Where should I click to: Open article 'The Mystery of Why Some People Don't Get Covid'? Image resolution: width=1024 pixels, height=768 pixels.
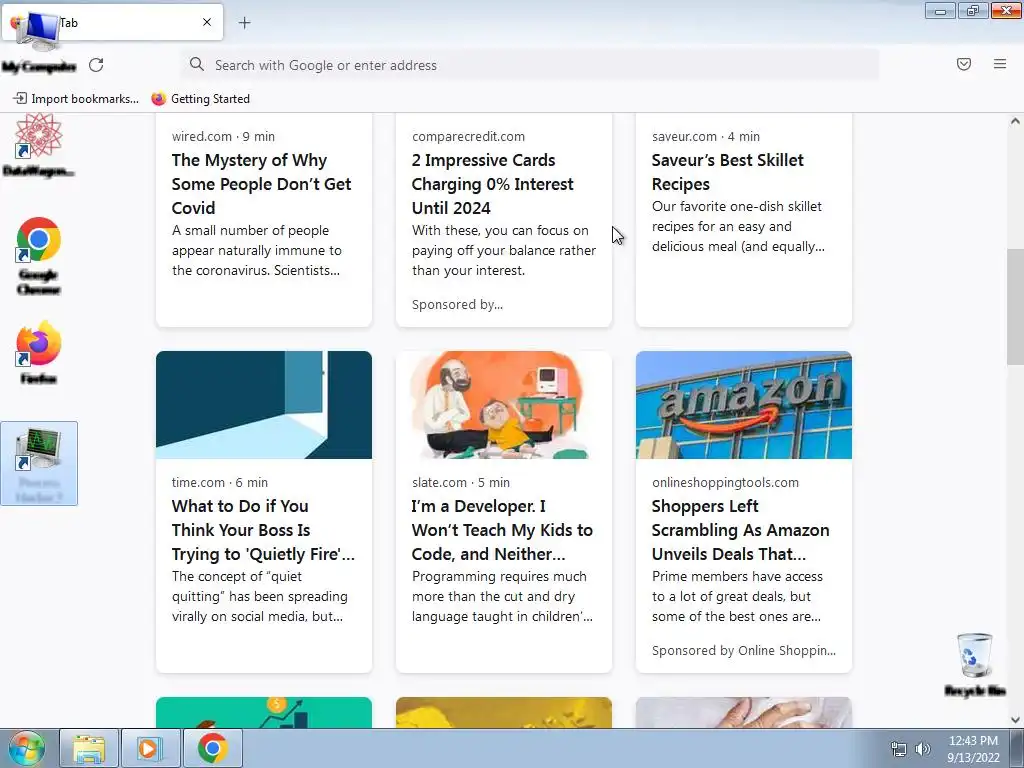coord(261,184)
